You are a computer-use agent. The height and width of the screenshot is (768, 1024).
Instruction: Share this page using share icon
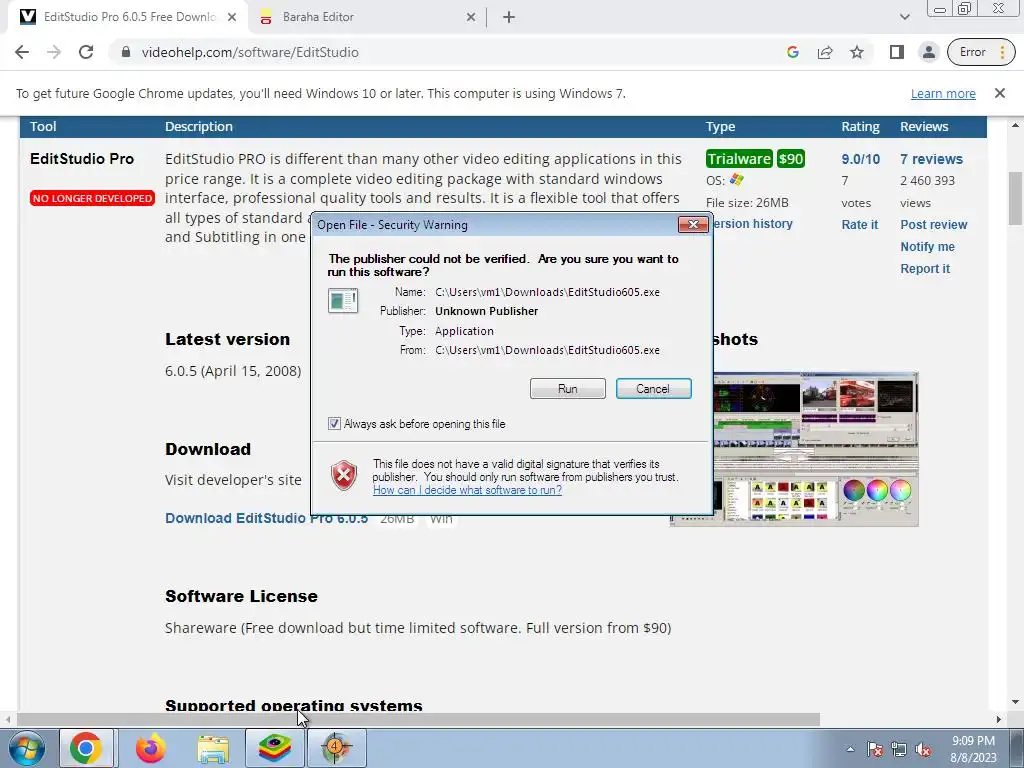tap(825, 52)
